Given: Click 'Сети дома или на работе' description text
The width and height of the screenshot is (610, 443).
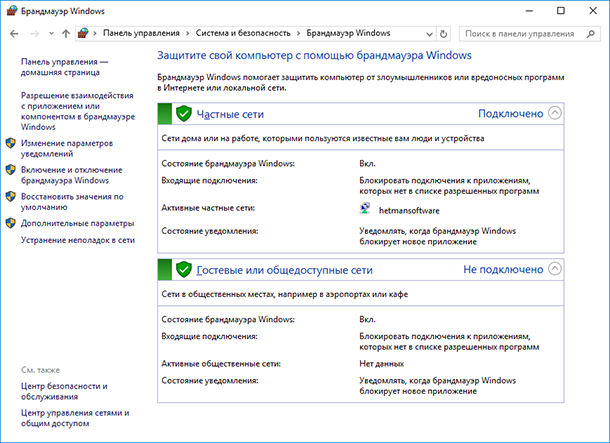Looking at the screenshot, I should (x=323, y=138).
